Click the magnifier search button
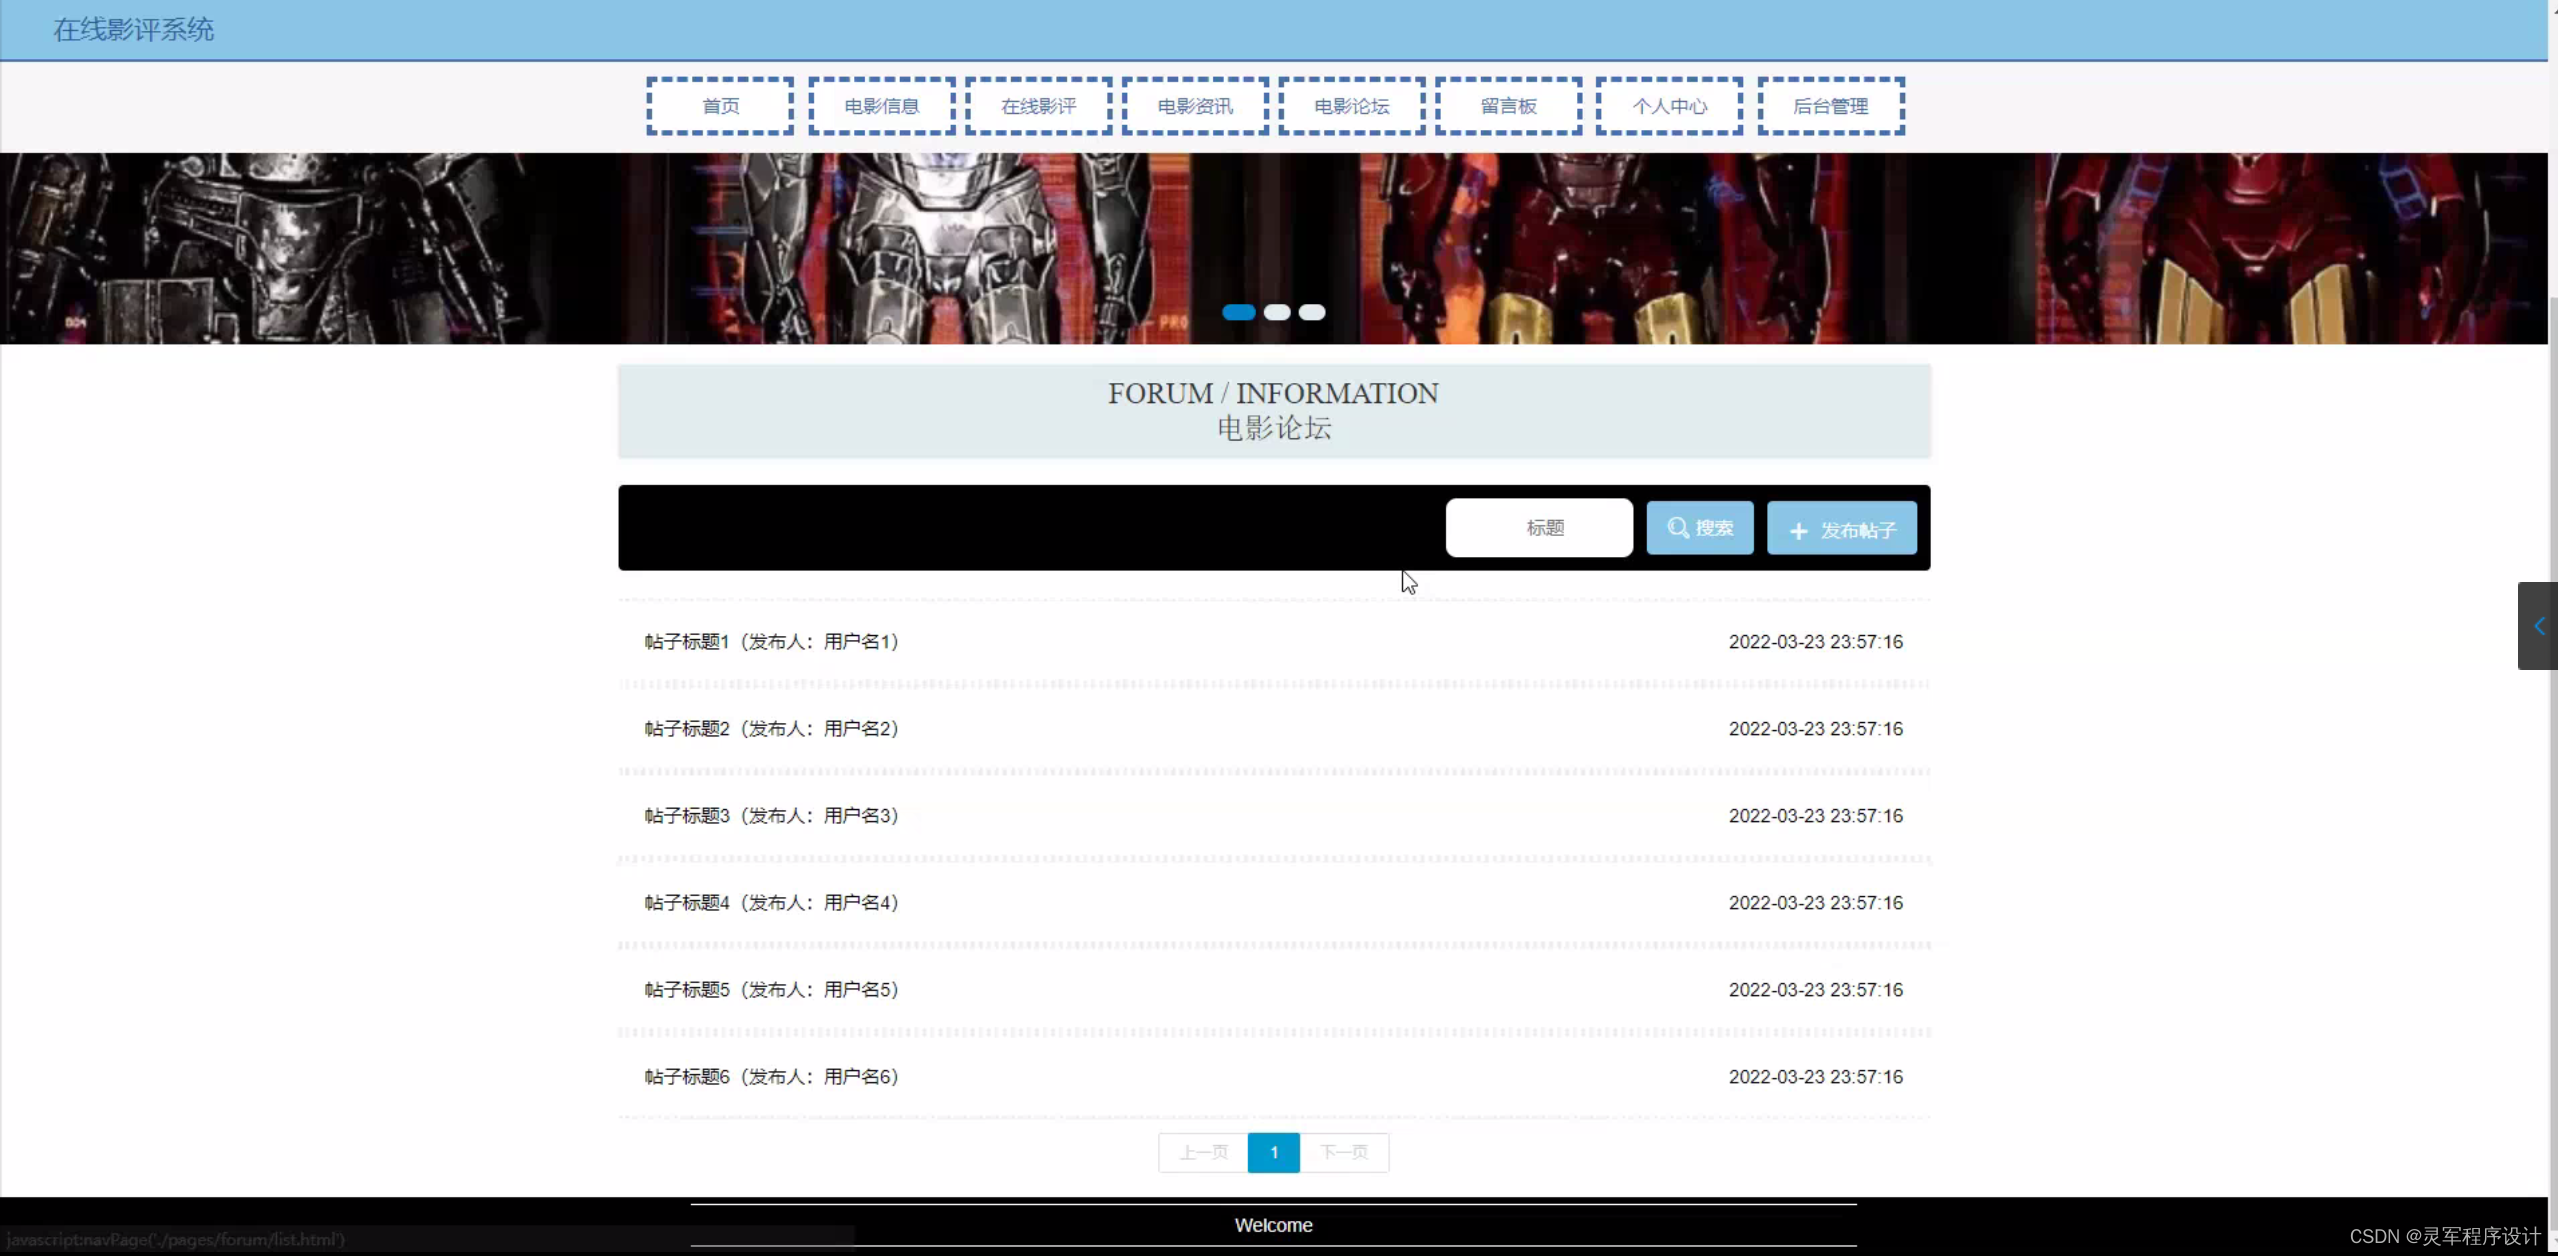This screenshot has width=2558, height=1256. 1699,528
